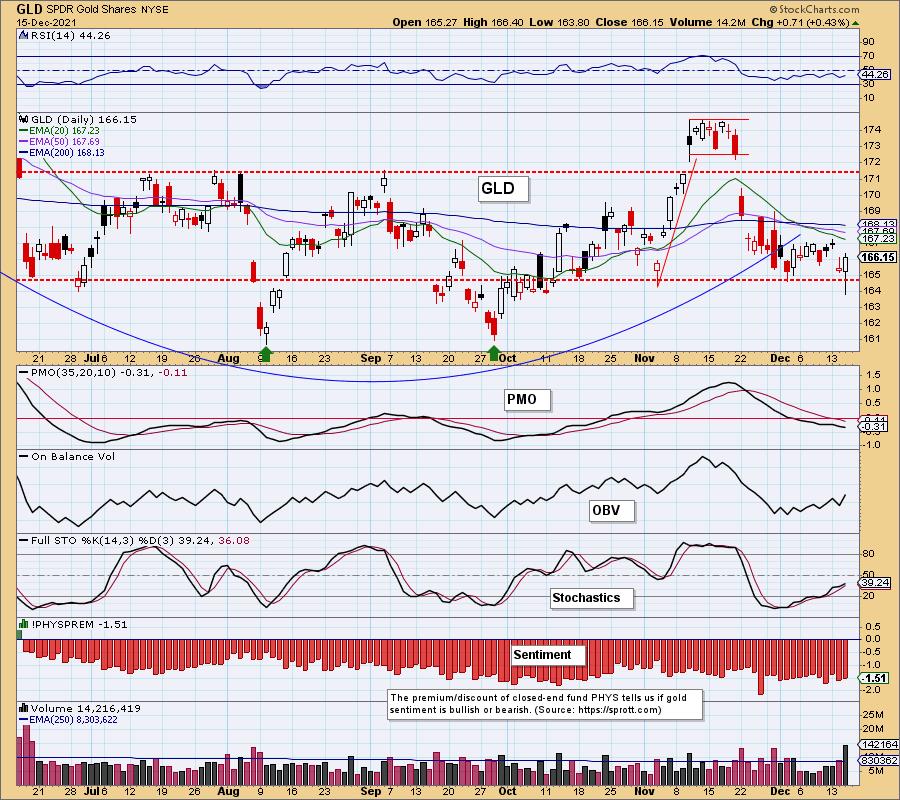Click the Dec label on bottom time axis
The width and height of the screenshot is (900, 800).
click(x=780, y=791)
